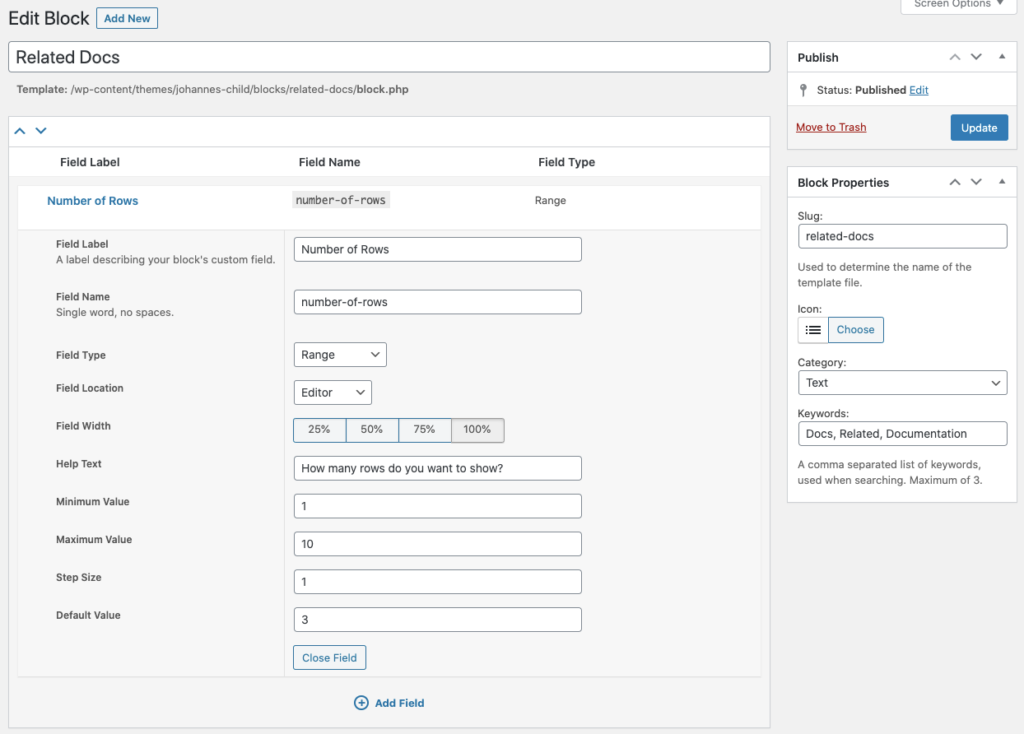
Task: Click the Update button
Action: coord(979,128)
